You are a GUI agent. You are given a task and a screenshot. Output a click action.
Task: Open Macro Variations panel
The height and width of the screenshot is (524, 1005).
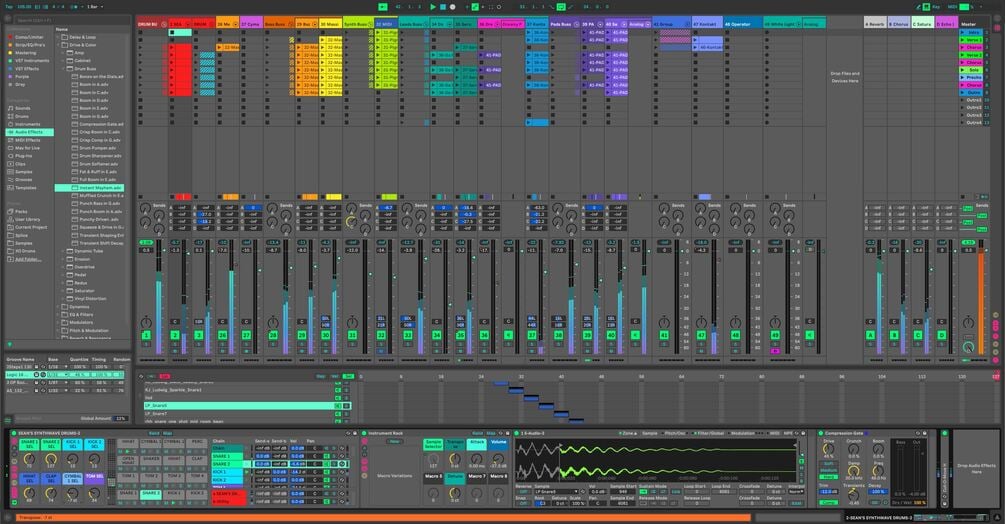pyautogui.click(x=395, y=476)
